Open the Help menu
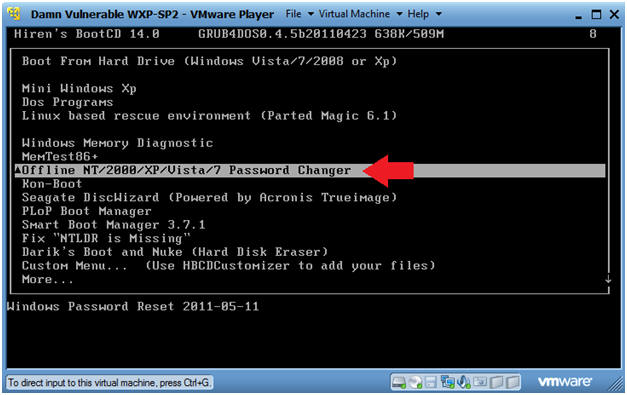627x395 pixels. click(424, 14)
